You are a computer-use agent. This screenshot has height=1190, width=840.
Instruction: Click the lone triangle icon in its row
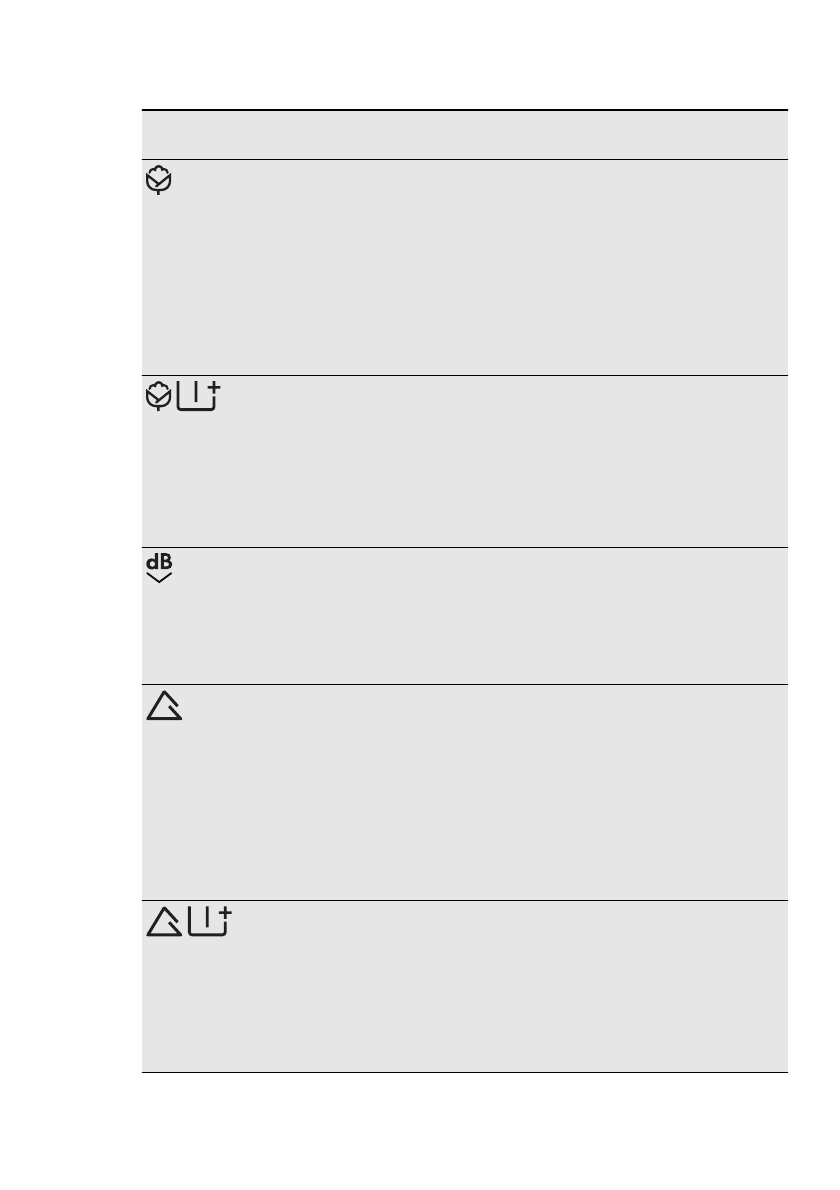[162, 708]
